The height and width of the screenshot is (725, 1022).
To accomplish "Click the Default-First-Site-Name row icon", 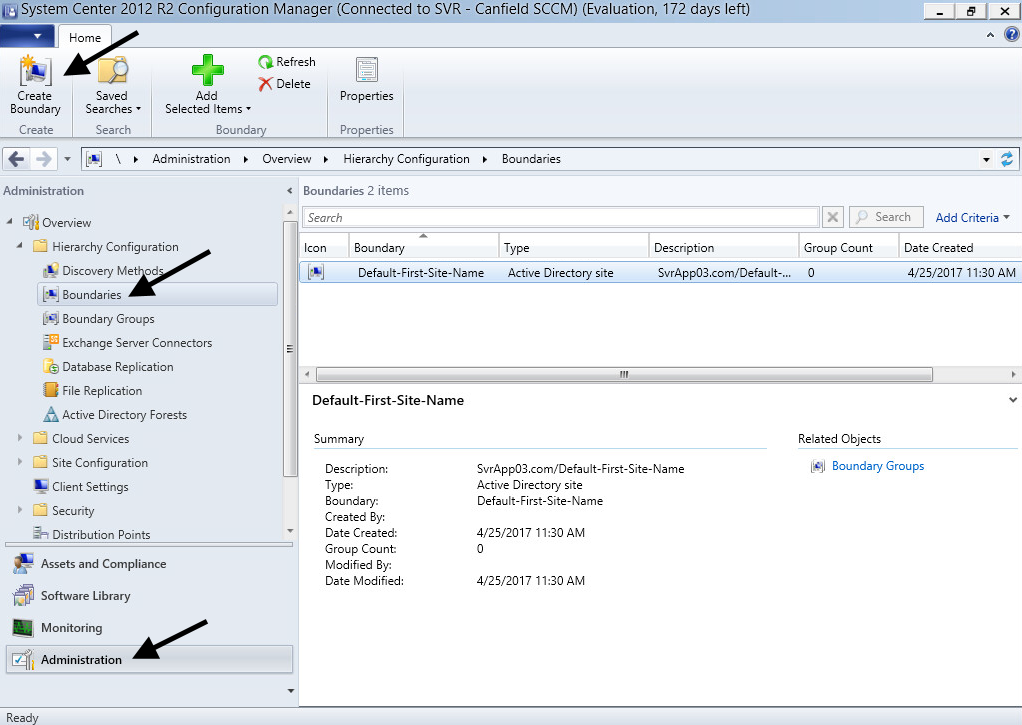I will (316, 272).
